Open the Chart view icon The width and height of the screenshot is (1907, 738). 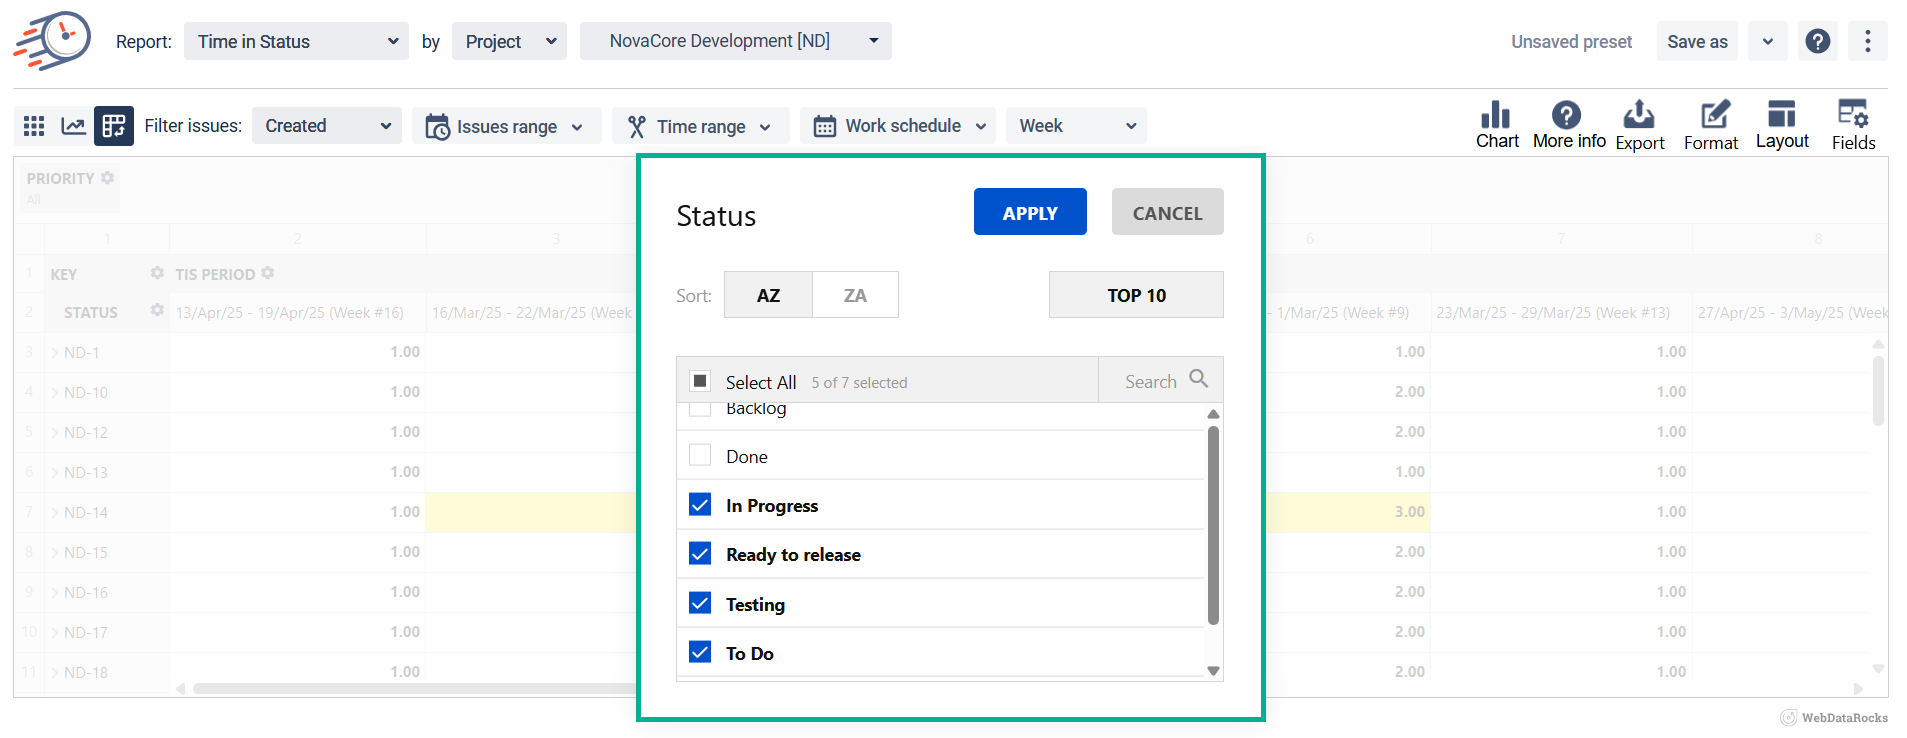point(1496,116)
